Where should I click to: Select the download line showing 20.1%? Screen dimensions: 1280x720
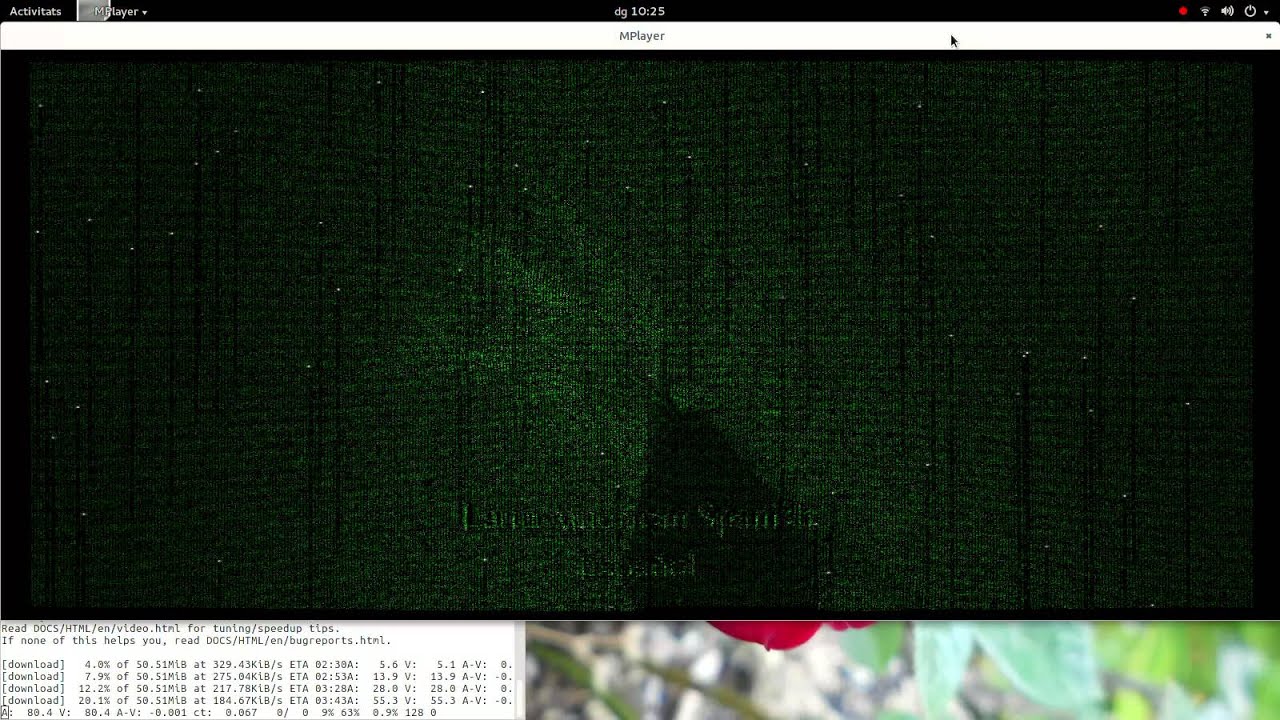tap(258, 700)
